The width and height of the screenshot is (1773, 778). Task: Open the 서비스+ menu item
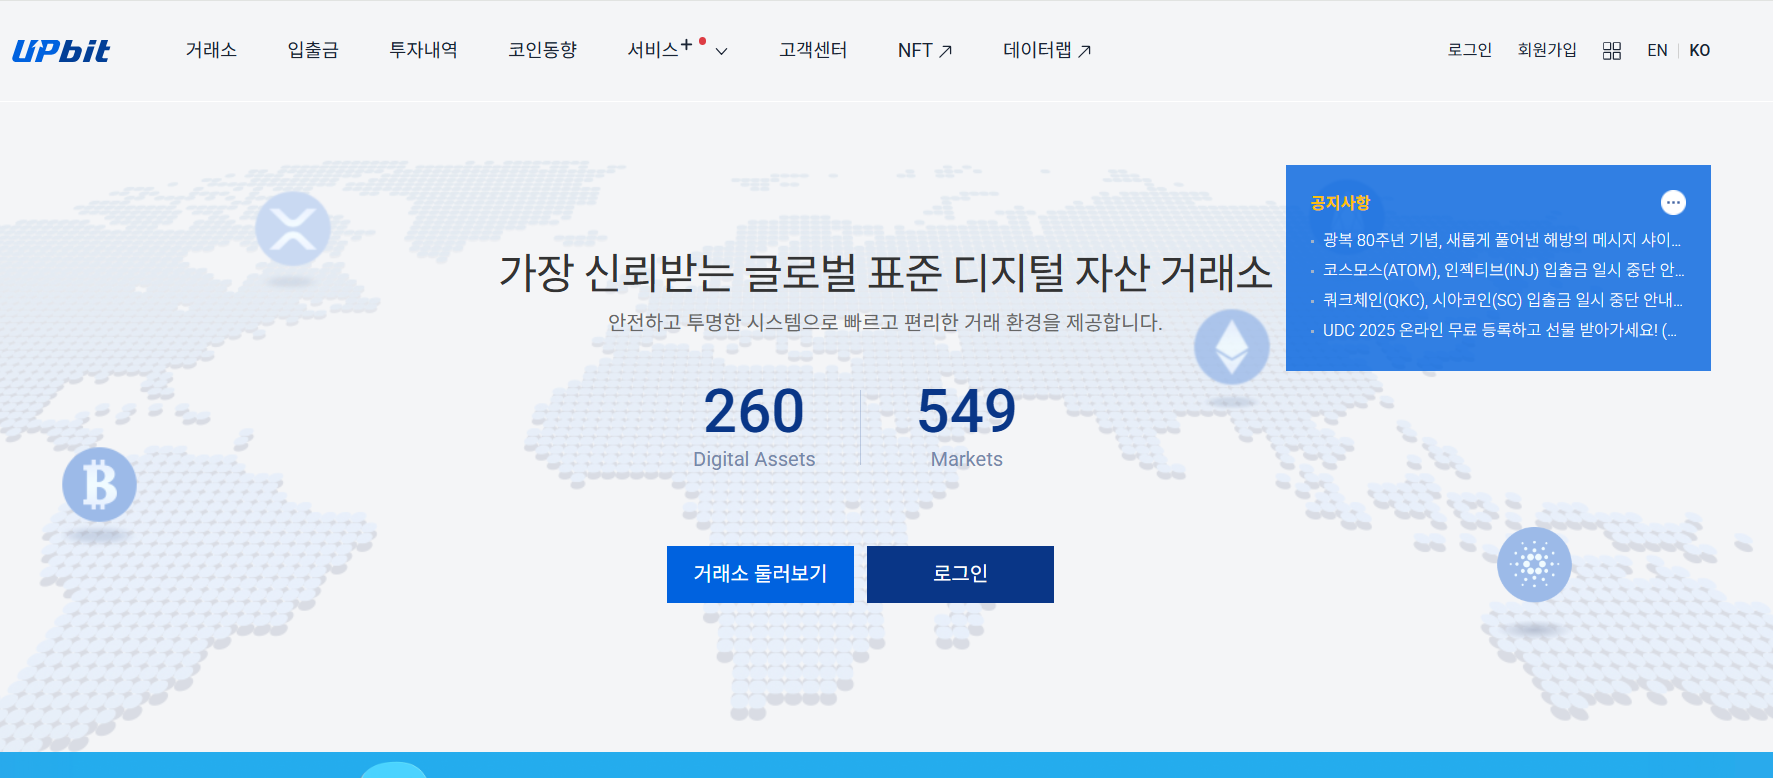pyautogui.click(x=660, y=50)
